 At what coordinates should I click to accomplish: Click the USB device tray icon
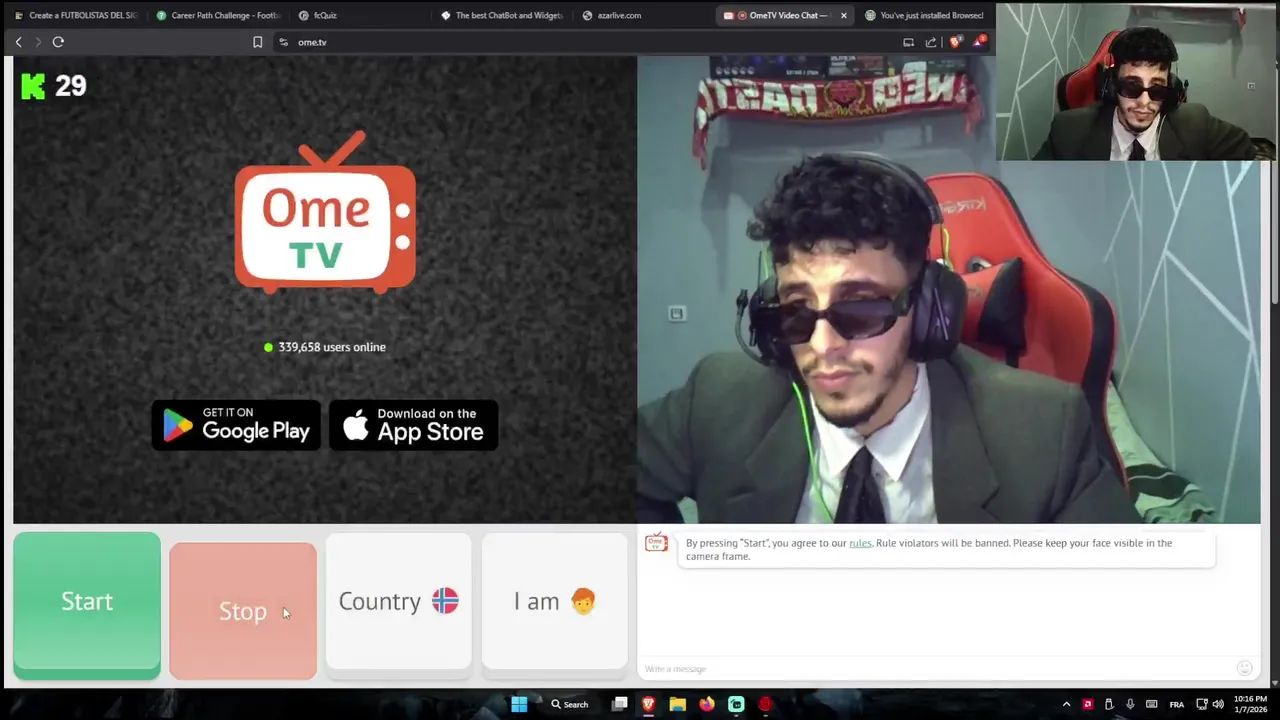[x=1109, y=704]
